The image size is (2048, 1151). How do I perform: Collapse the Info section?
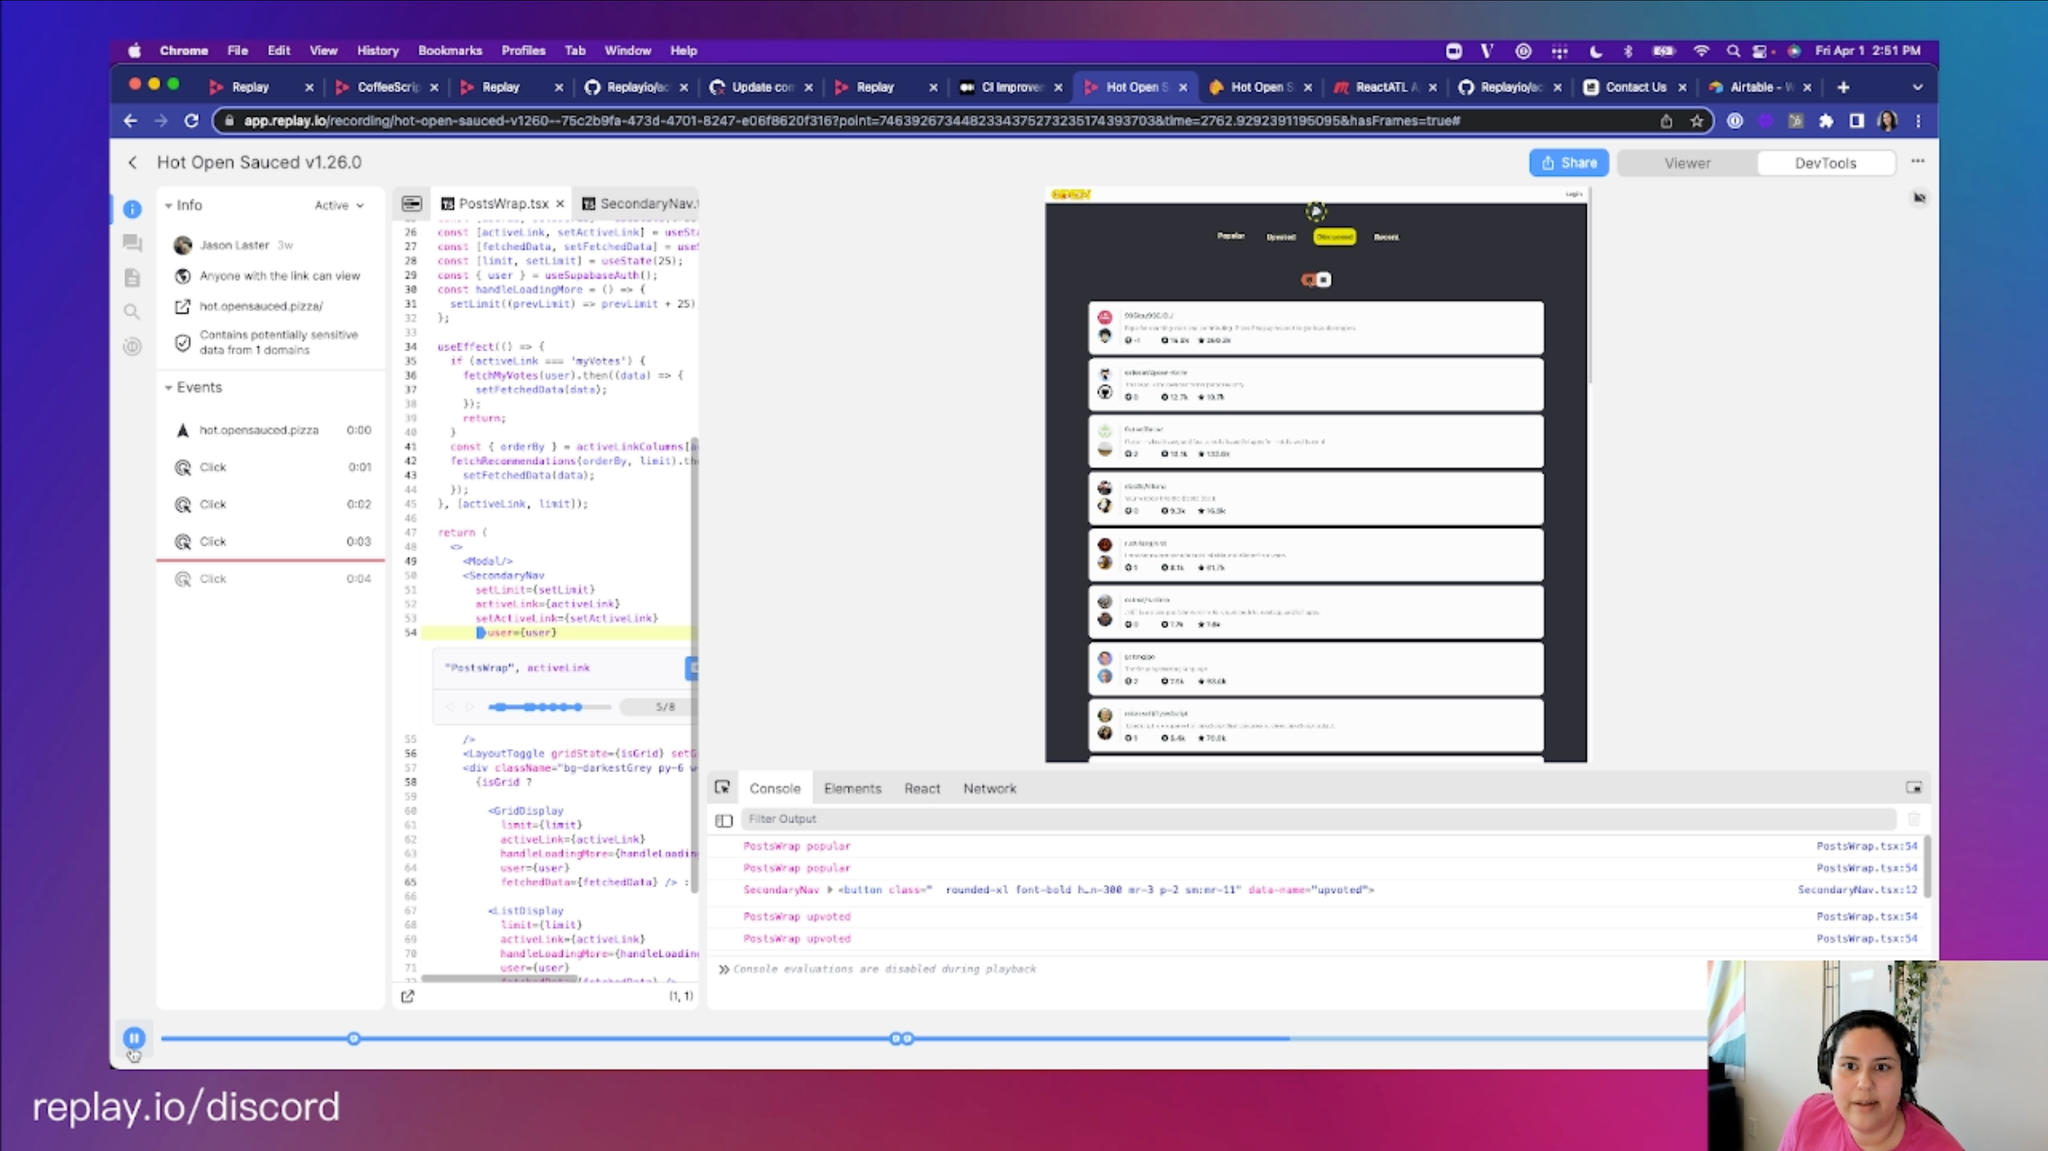169,205
